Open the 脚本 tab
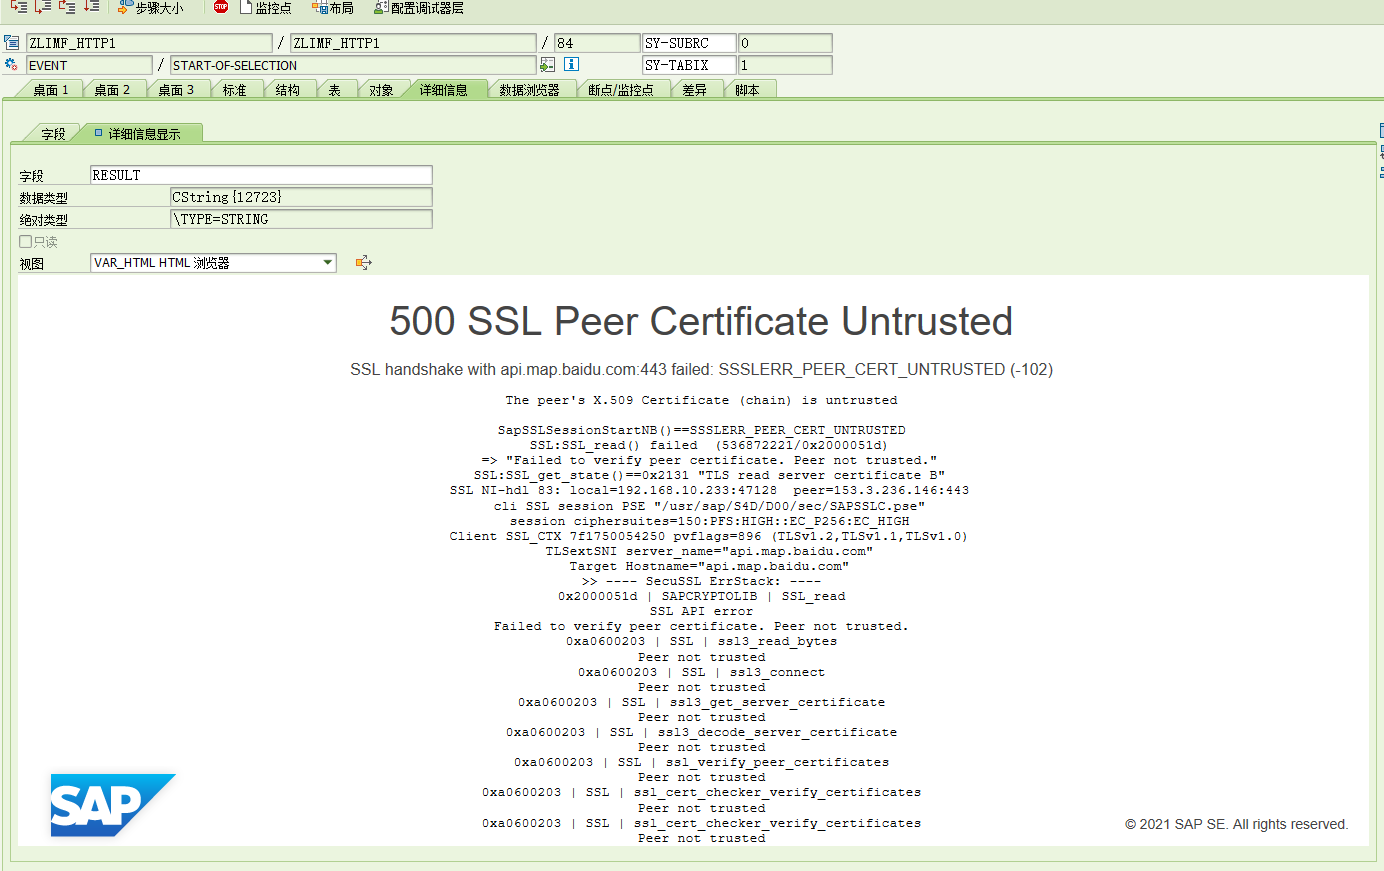 [x=747, y=90]
